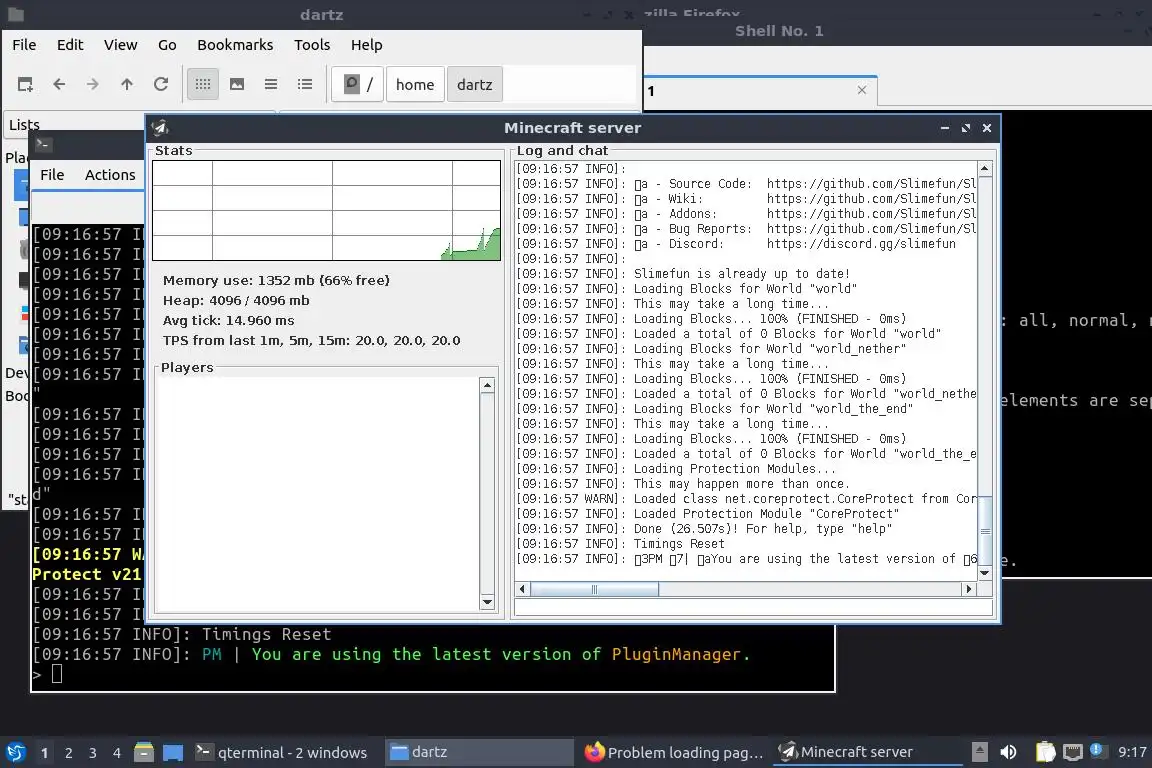The width and height of the screenshot is (1152, 768).
Task: Switch to desktop 2
Action: [x=68, y=753]
